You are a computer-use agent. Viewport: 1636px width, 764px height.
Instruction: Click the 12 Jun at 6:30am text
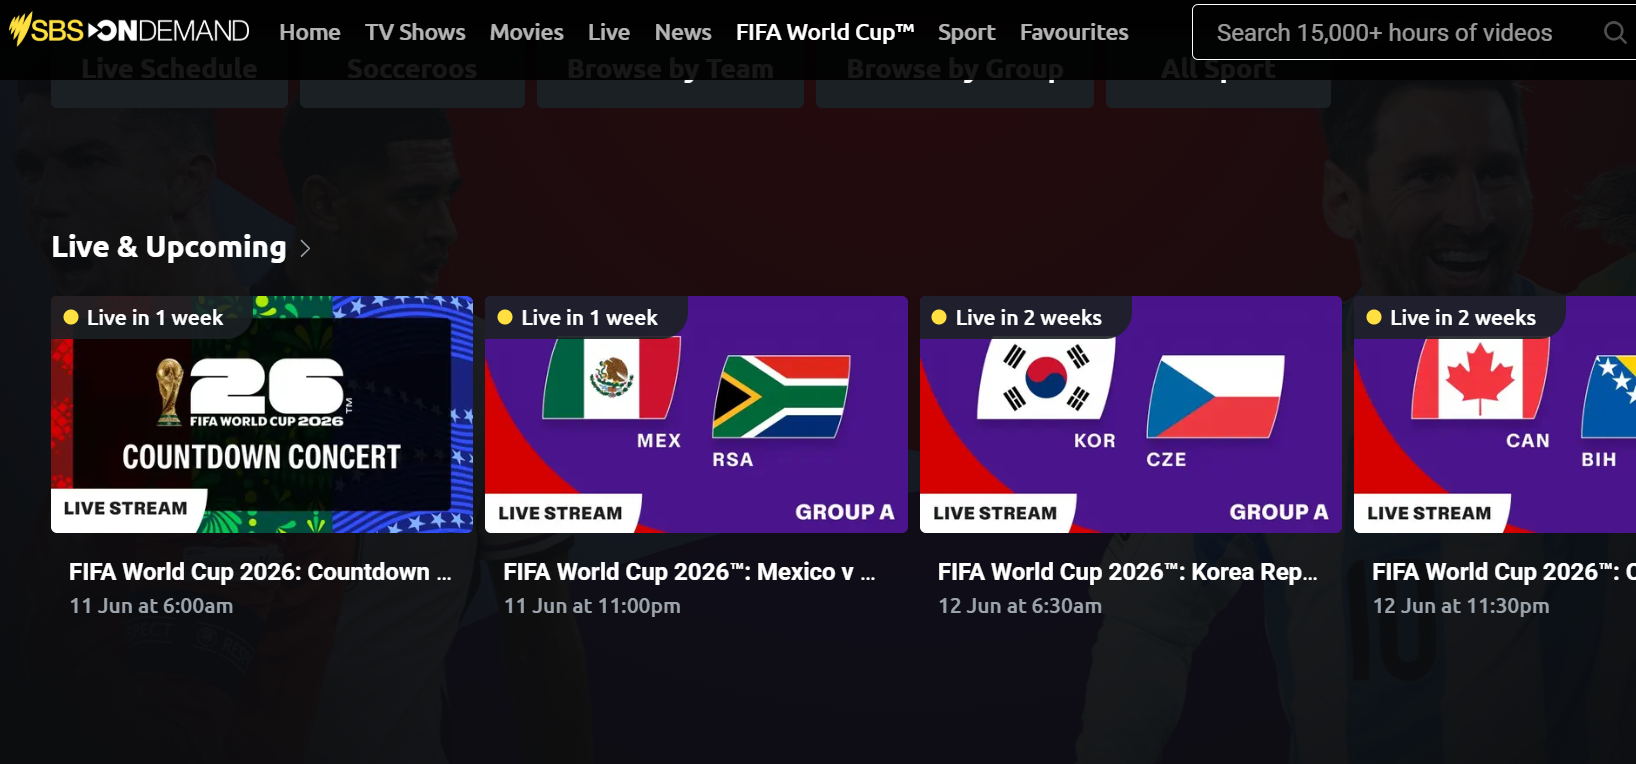1020,606
